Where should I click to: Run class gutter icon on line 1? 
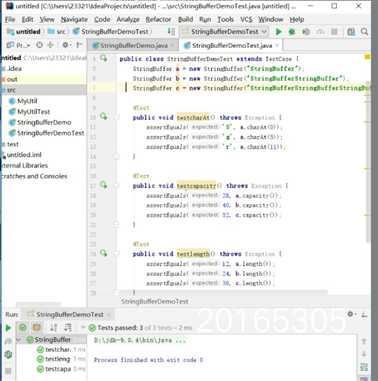pos(104,59)
